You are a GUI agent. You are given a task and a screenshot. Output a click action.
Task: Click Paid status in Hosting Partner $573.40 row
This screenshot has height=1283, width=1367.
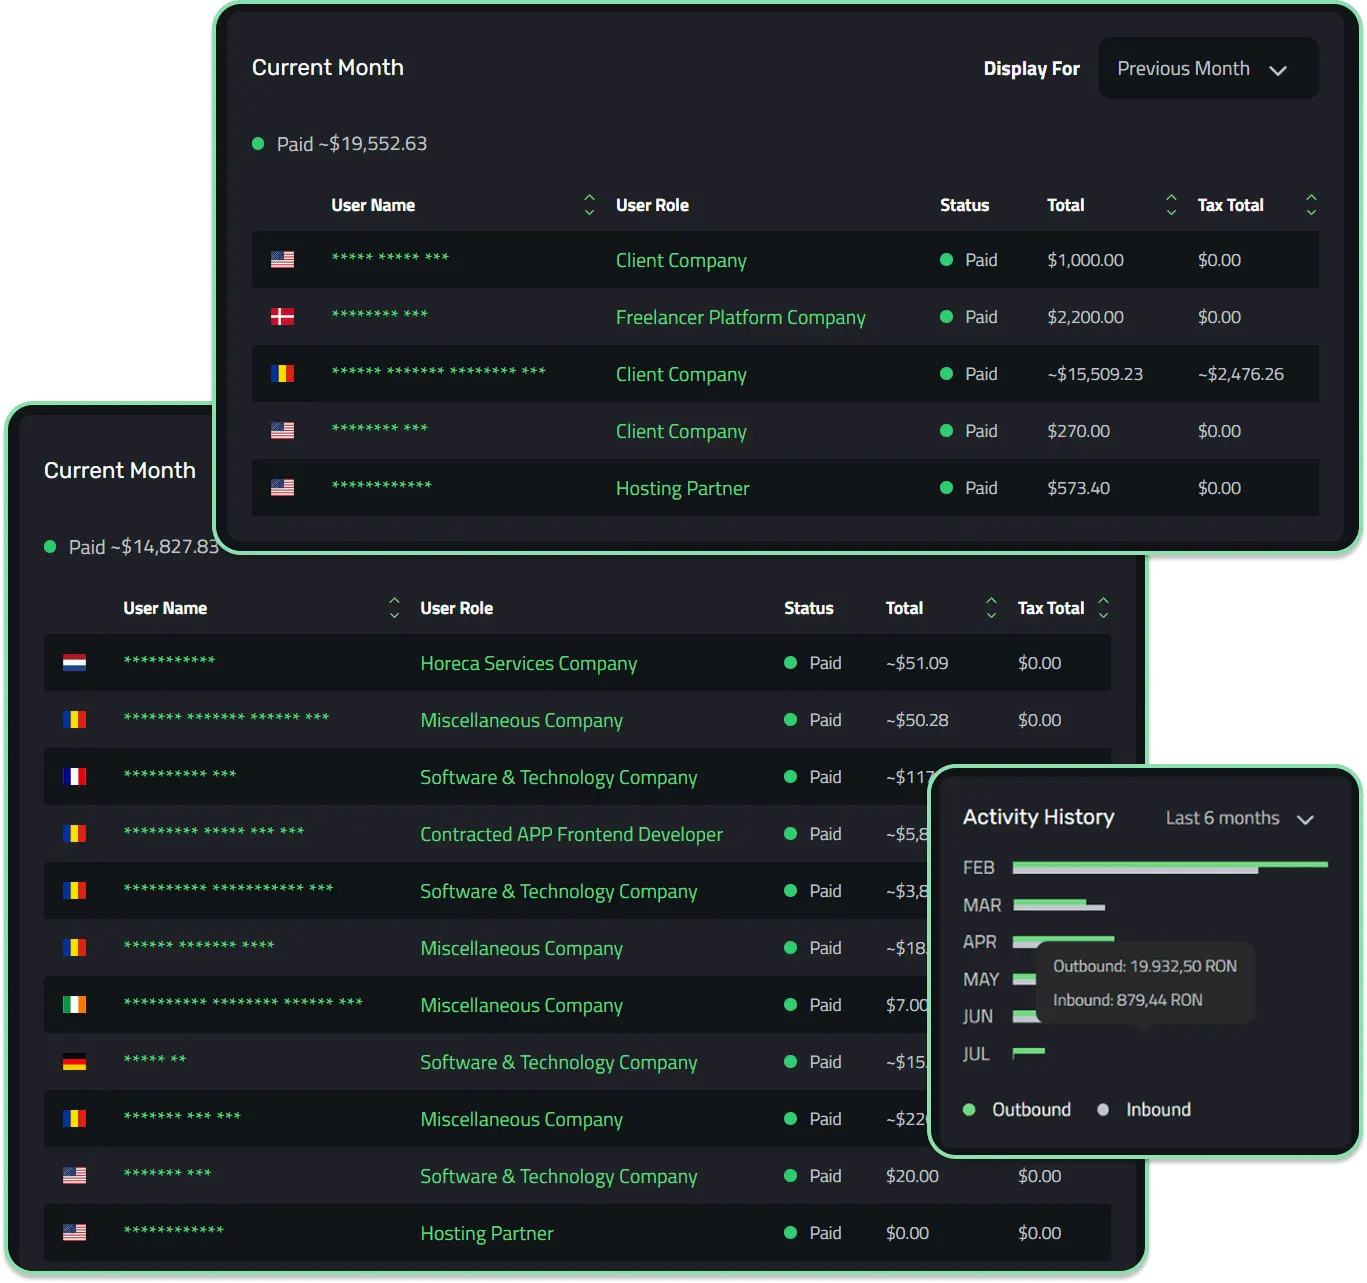(x=969, y=488)
